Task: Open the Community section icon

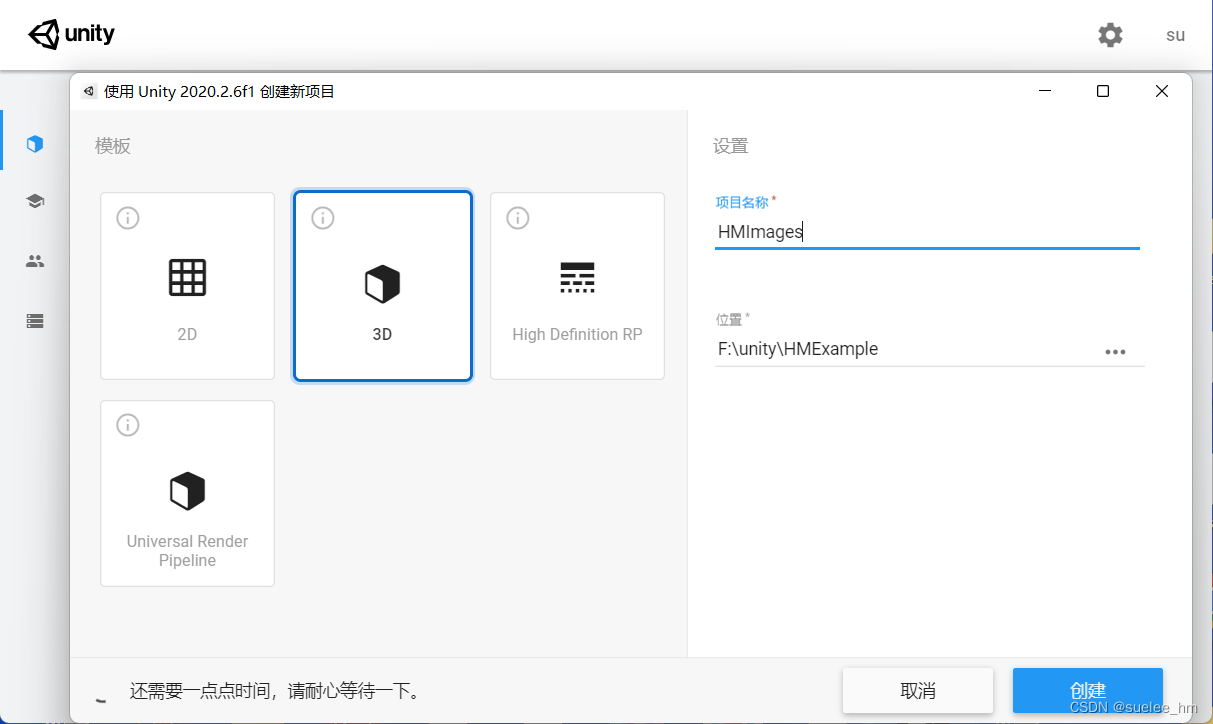Action: [35, 260]
